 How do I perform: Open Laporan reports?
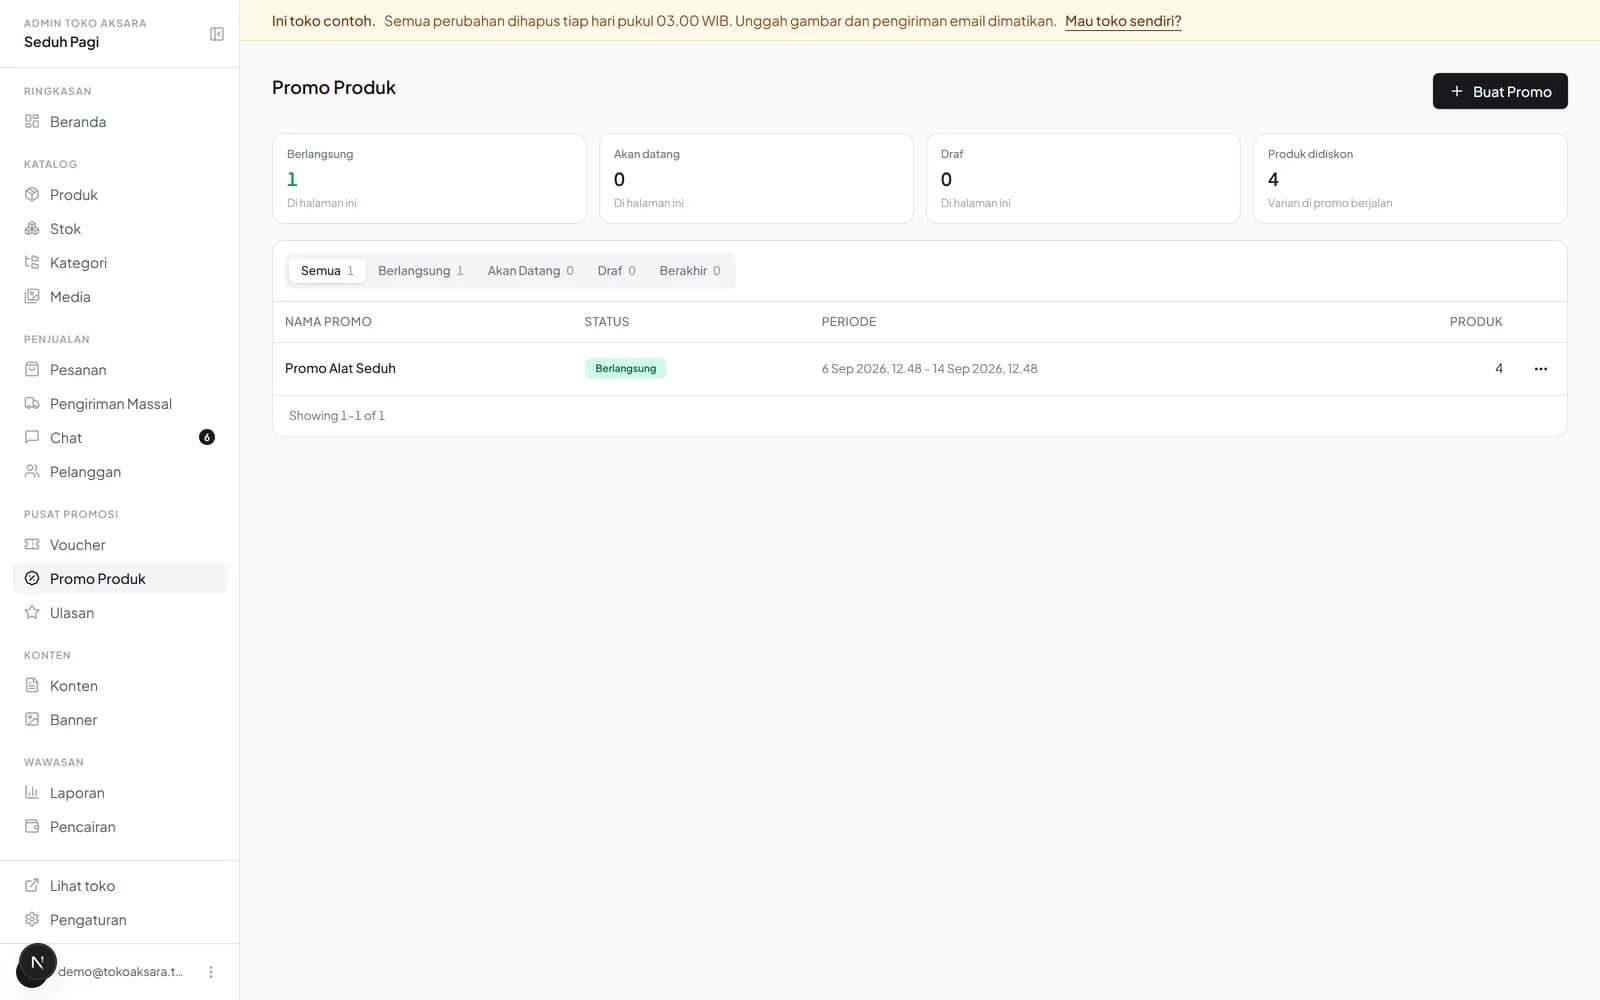tap(120, 793)
